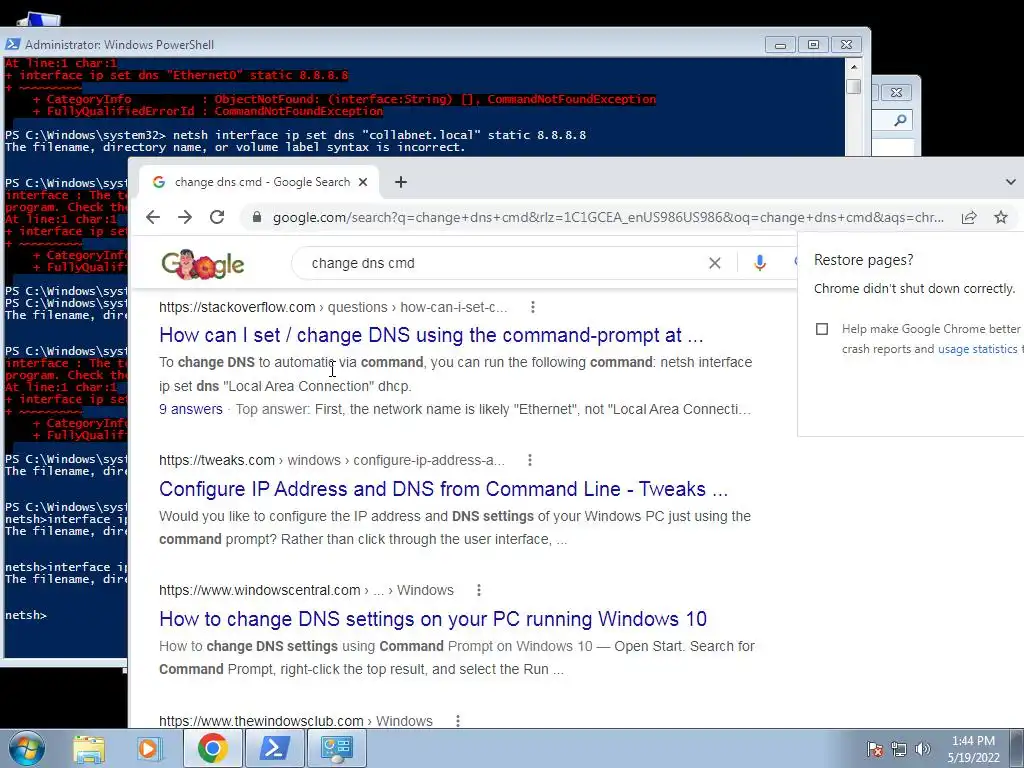The height and width of the screenshot is (768, 1024).
Task: Bookmark this tab with the star
Action: click(1000, 217)
